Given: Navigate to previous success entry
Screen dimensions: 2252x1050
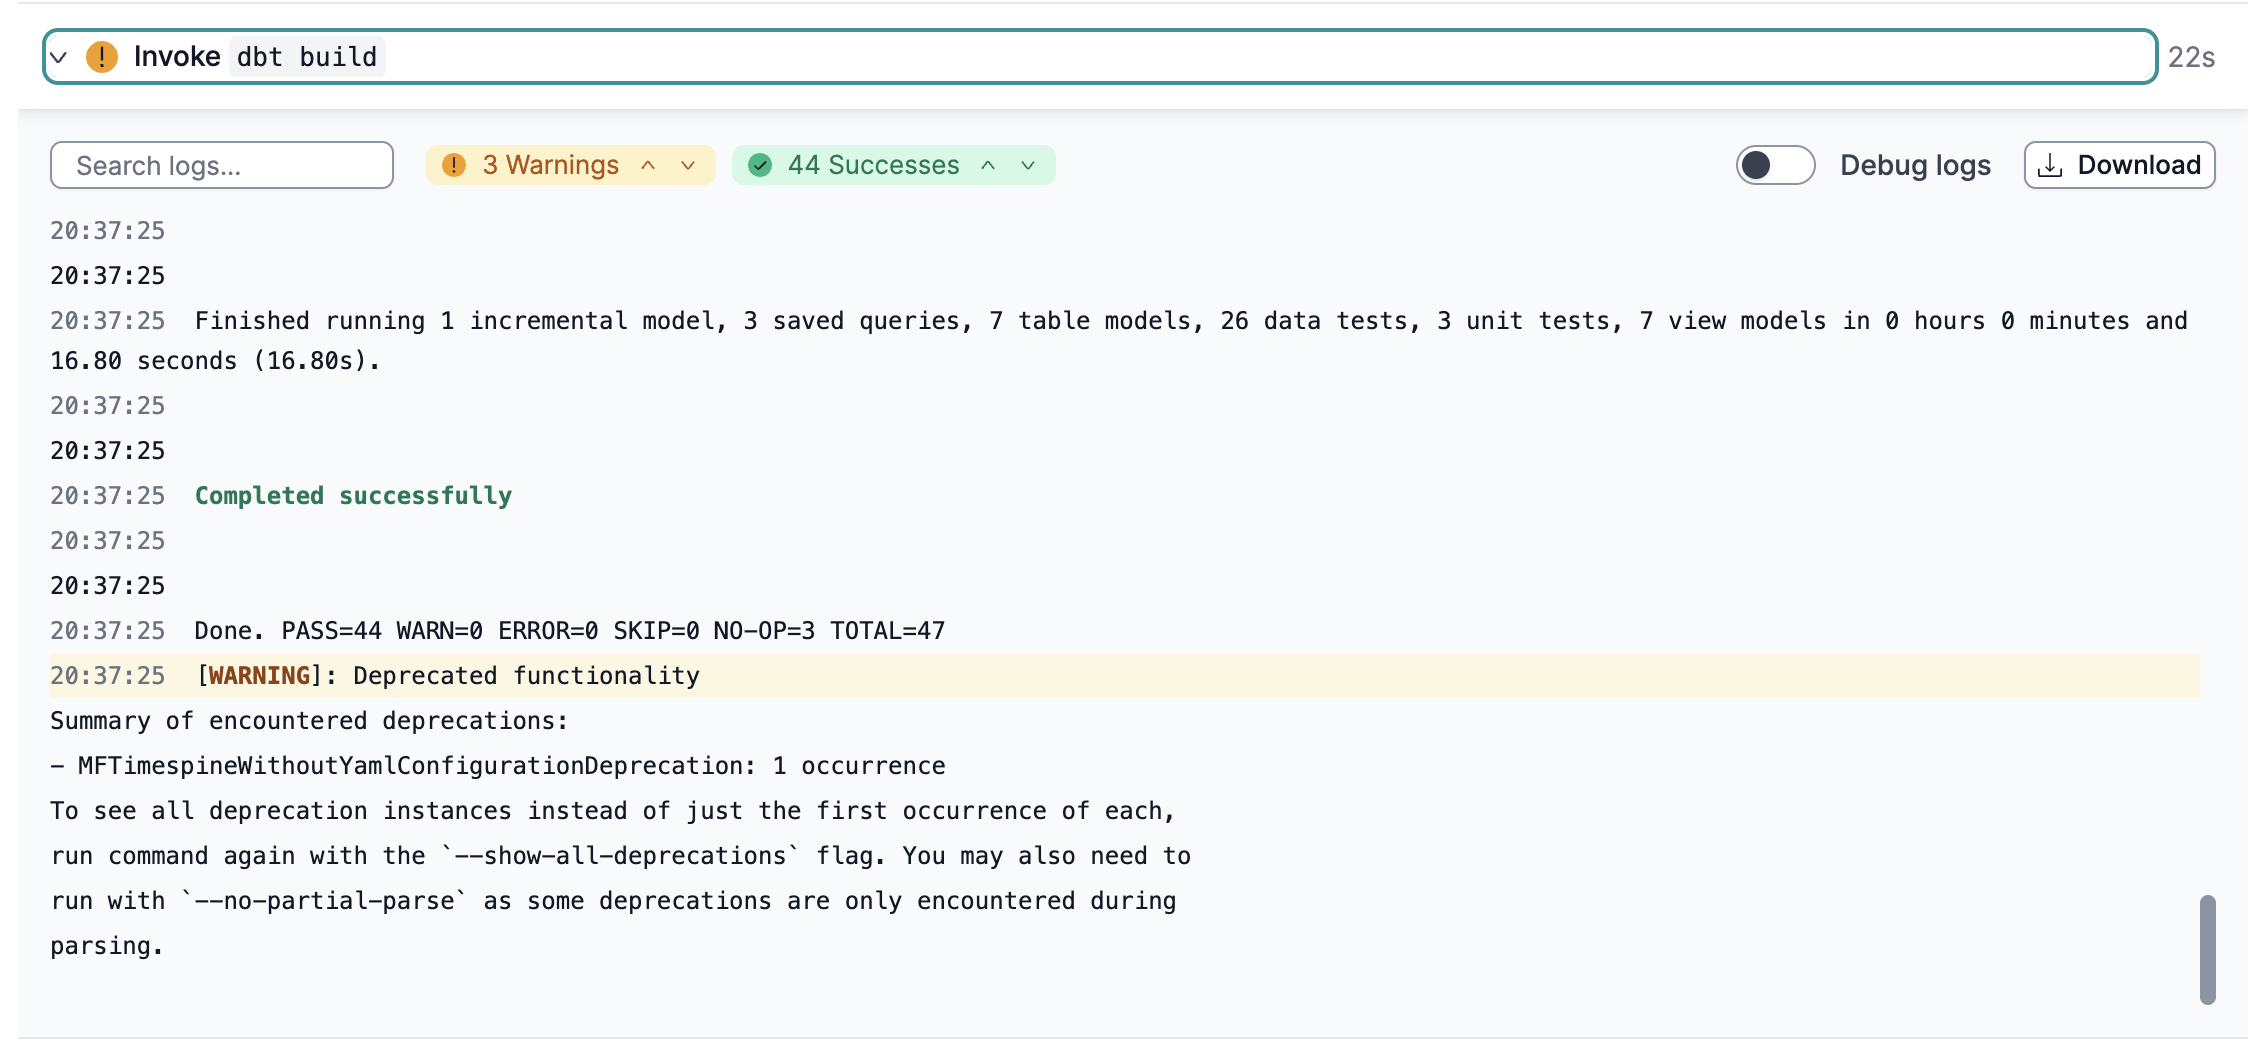Looking at the screenshot, I should click(x=987, y=165).
